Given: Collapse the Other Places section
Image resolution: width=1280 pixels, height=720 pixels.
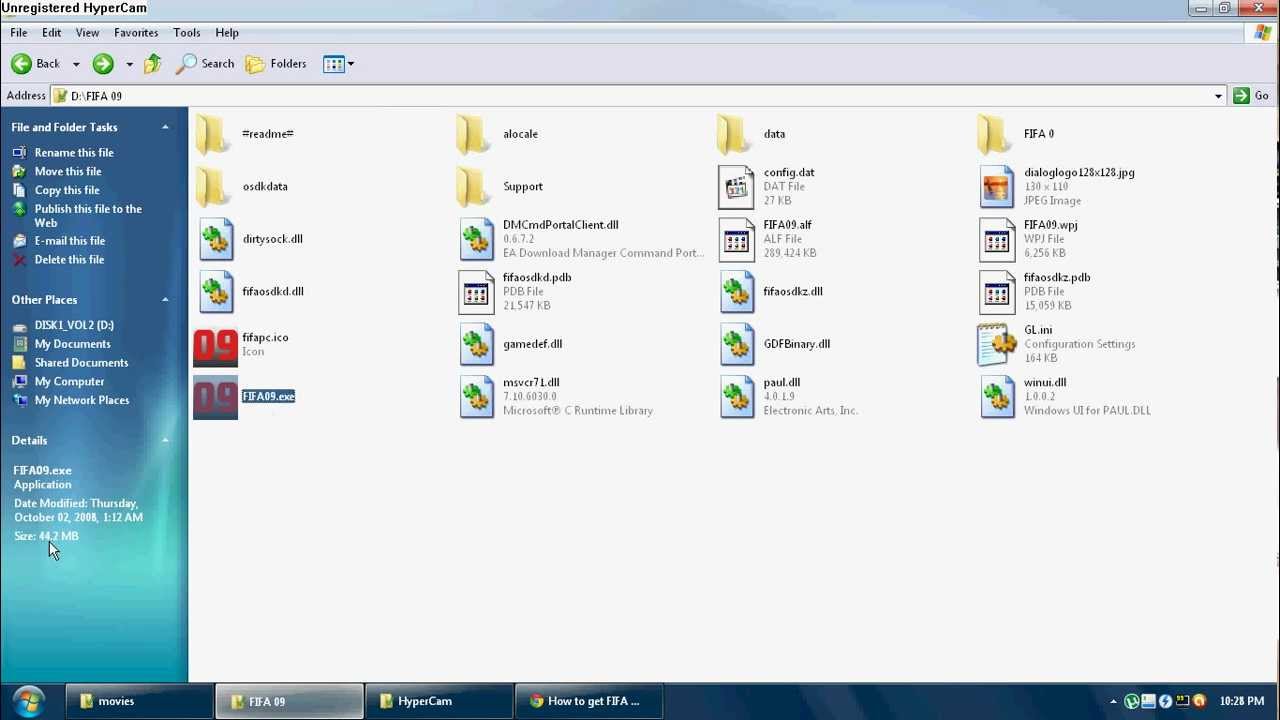Looking at the screenshot, I should [165, 300].
